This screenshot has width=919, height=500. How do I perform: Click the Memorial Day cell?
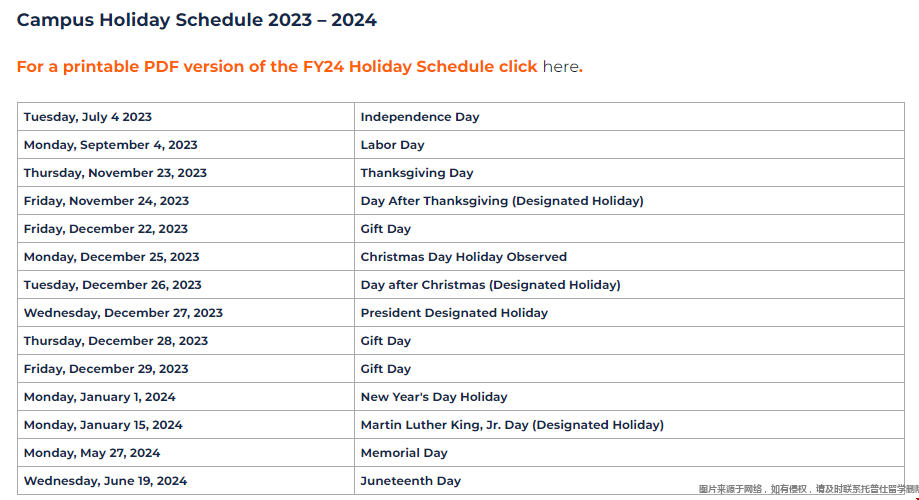pyautogui.click(x=404, y=453)
